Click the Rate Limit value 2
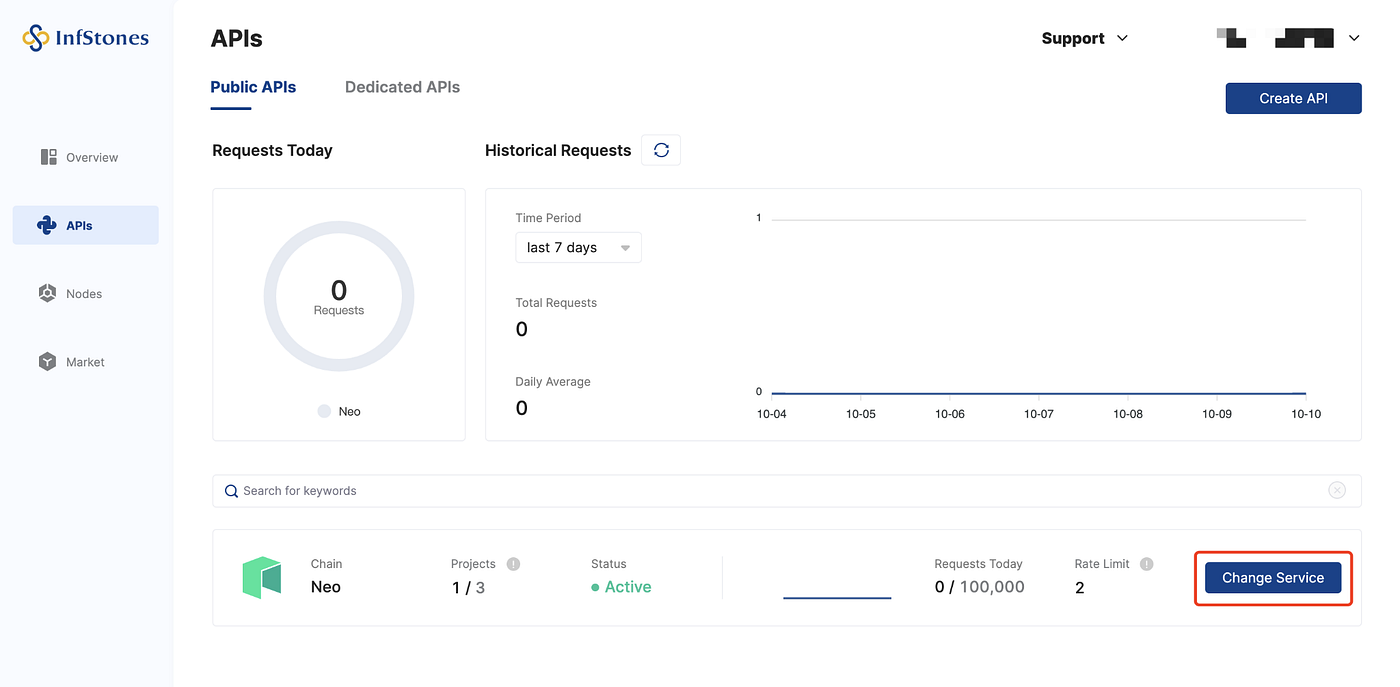Screen dimensions: 1400x687 pyautogui.click(x=1080, y=588)
